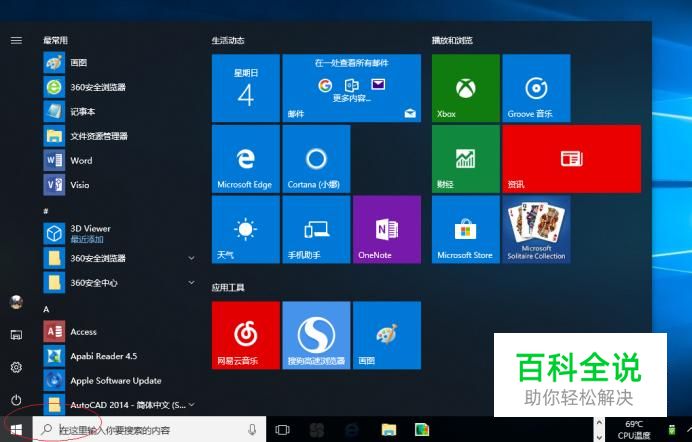This screenshot has height=442, width=692.
Task: Open the Pictures shortcut in Start sidebar
Action: (16, 335)
